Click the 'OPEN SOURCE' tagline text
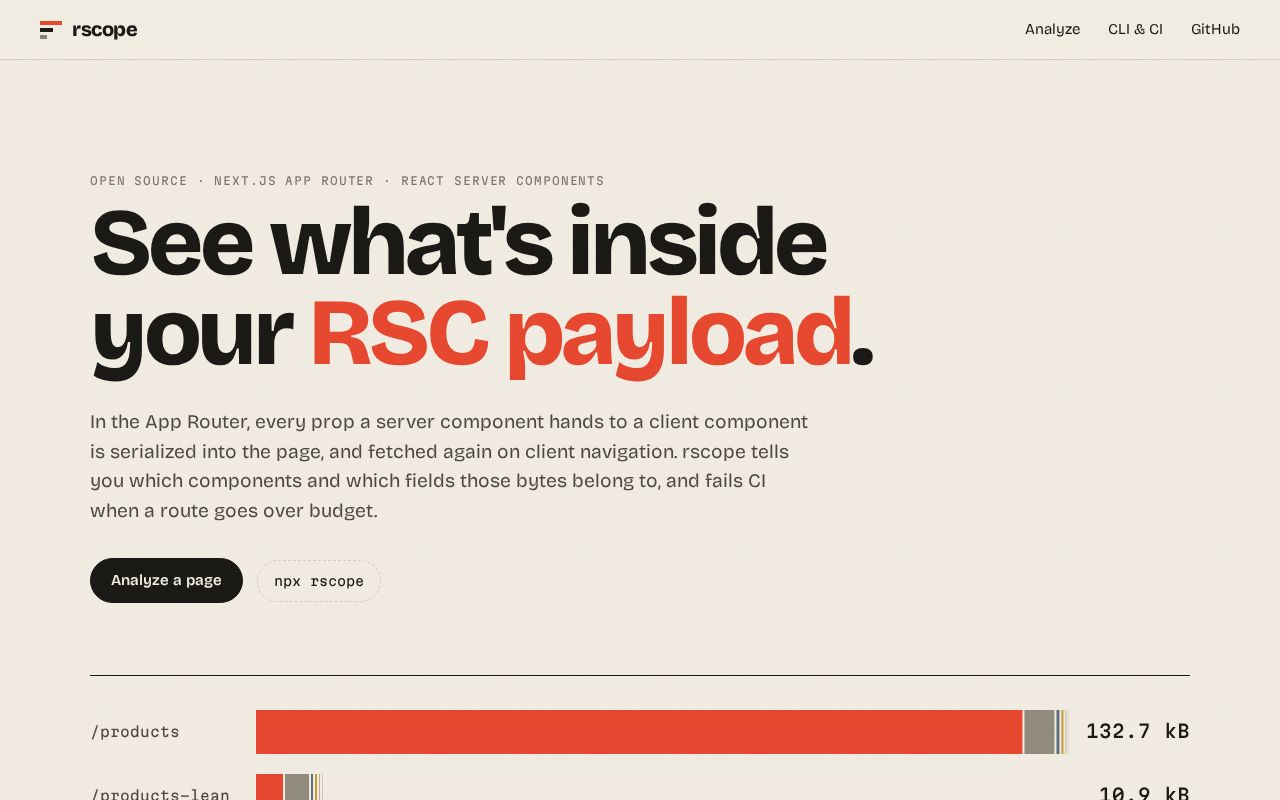The height and width of the screenshot is (800, 1280). click(139, 181)
